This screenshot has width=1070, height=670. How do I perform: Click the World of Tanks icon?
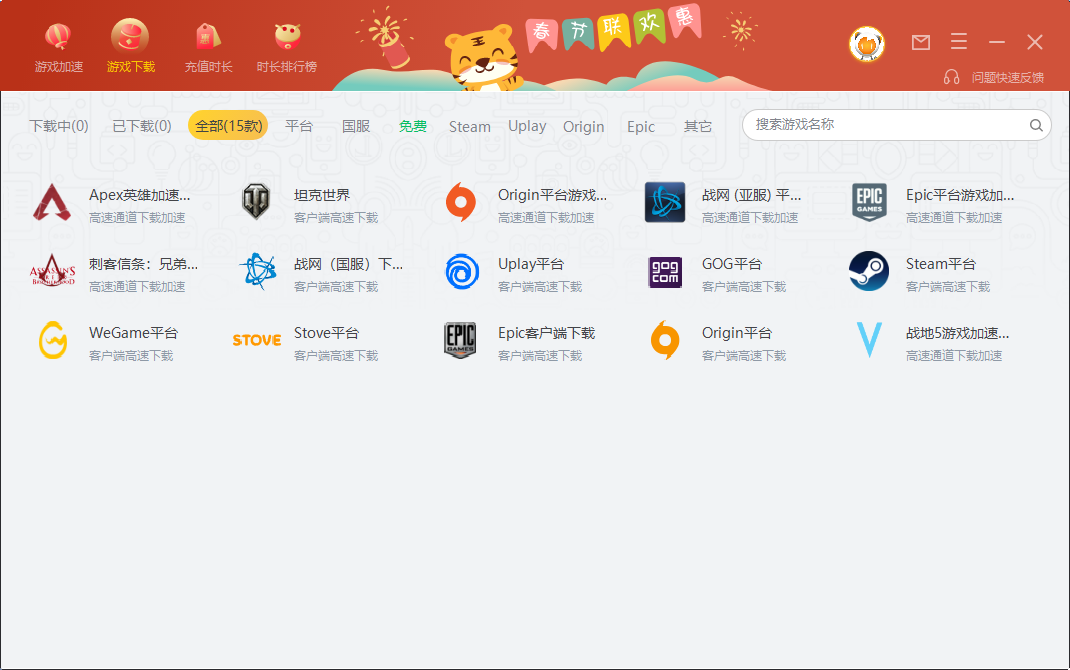[x=256, y=202]
